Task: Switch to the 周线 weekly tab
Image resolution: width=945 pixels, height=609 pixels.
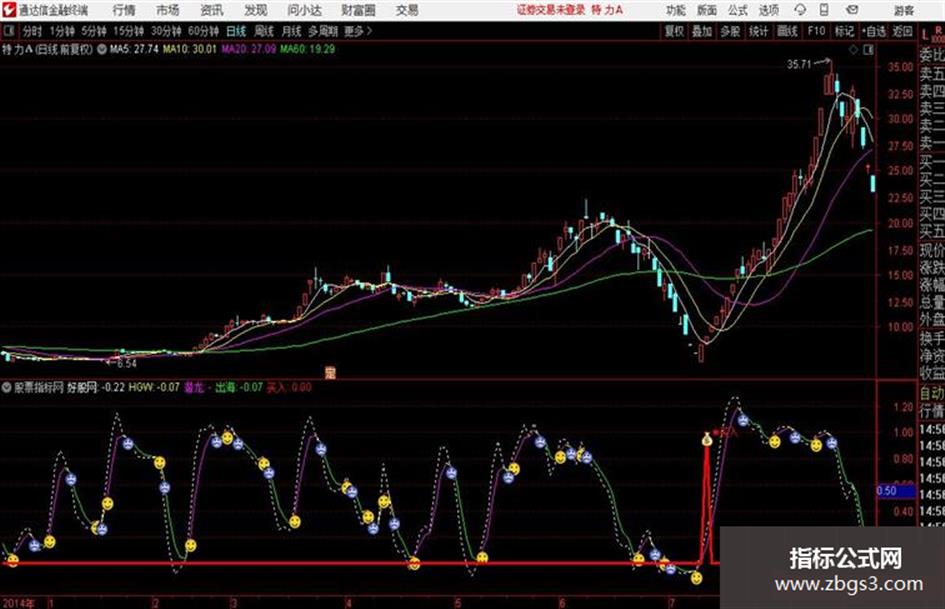Action: coord(264,31)
